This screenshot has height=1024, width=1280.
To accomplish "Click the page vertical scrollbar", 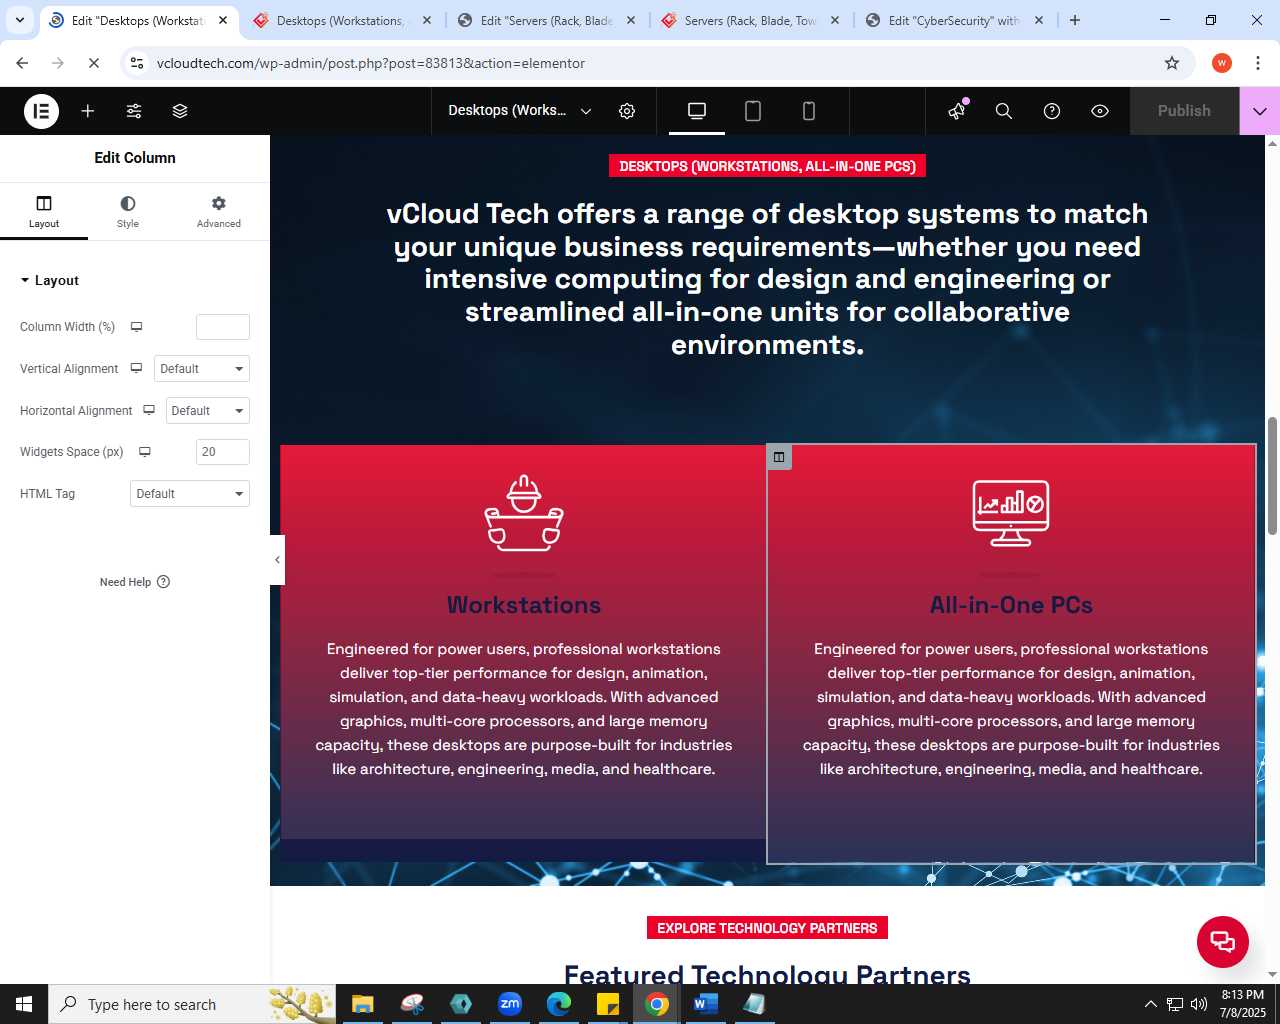I will pos(1272,476).
